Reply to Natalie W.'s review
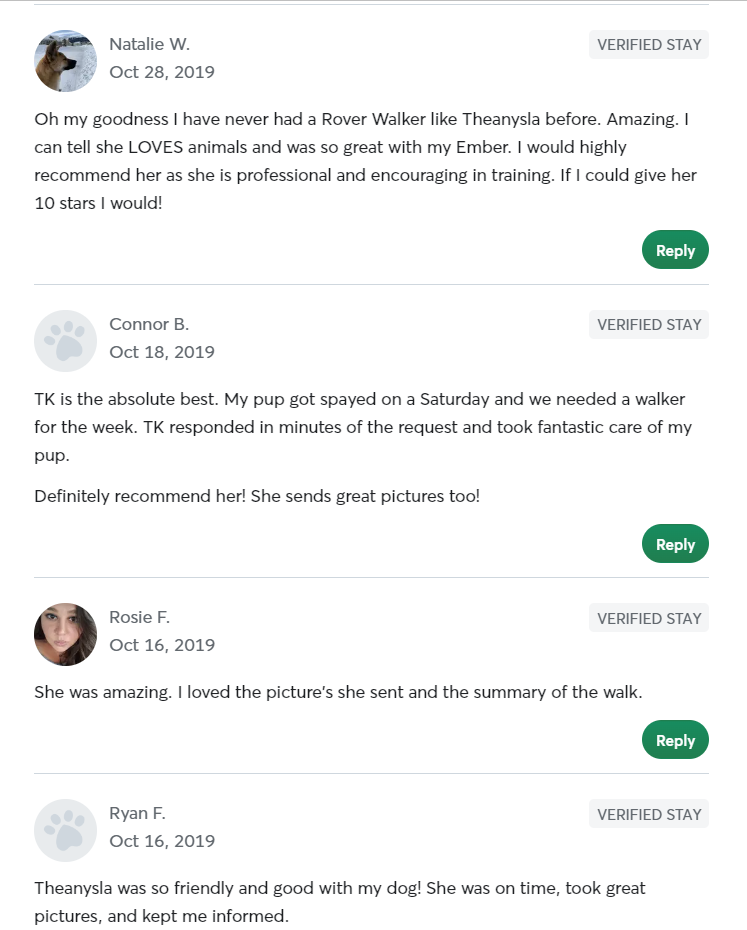 (675, 250)
